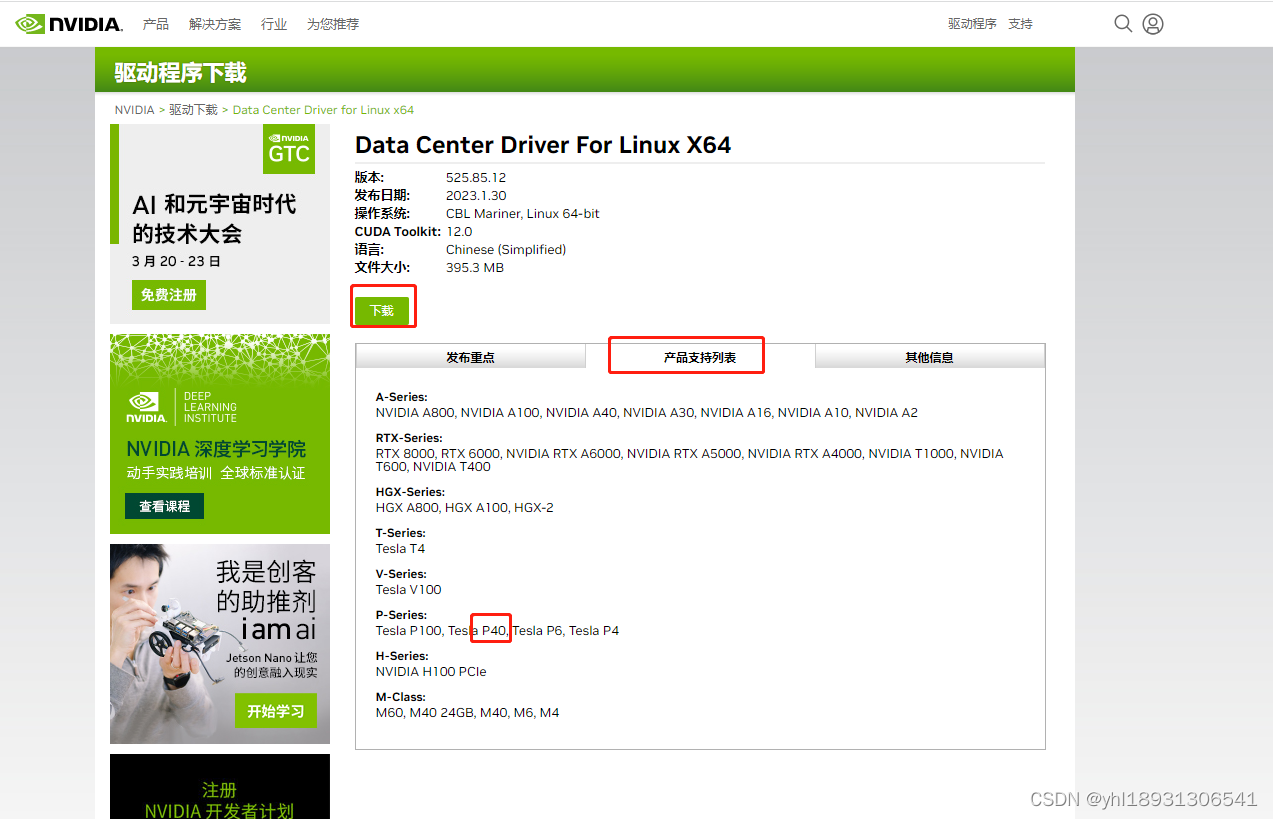The image size is (1273, 819).
Task: Switch to the 其他信息 tab
Action: click(929, 357)
